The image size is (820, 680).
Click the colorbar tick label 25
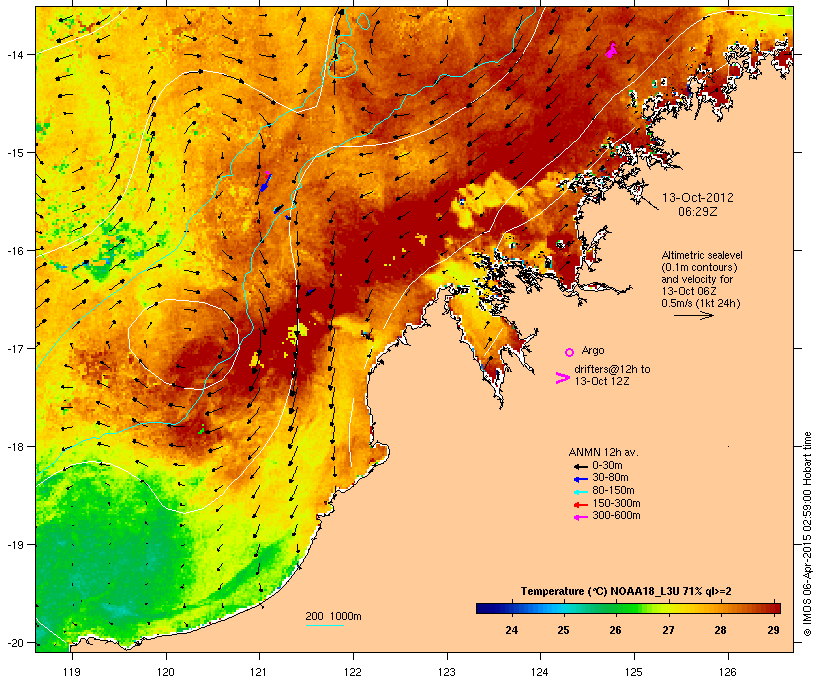563,630
